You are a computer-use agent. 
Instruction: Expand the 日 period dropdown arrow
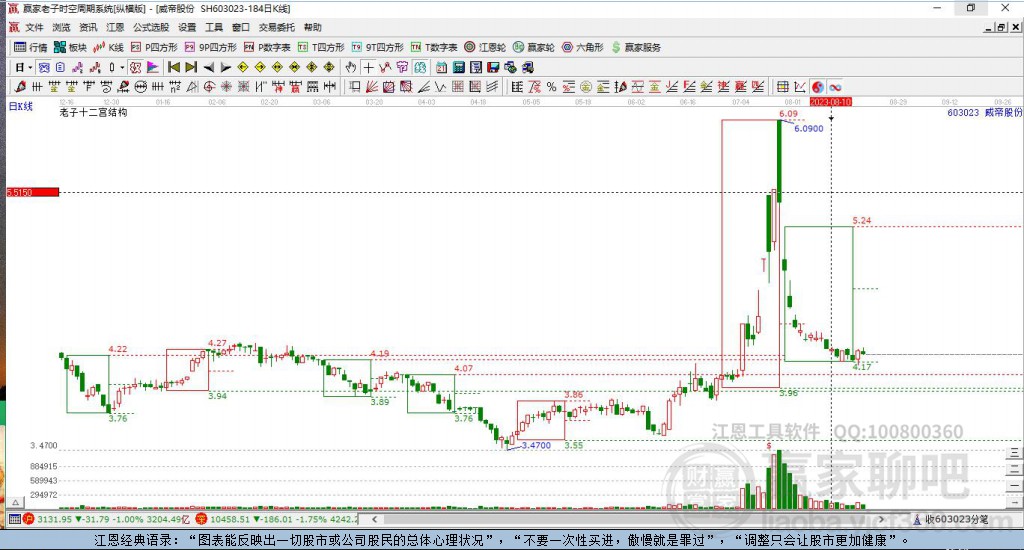[30, 67]
